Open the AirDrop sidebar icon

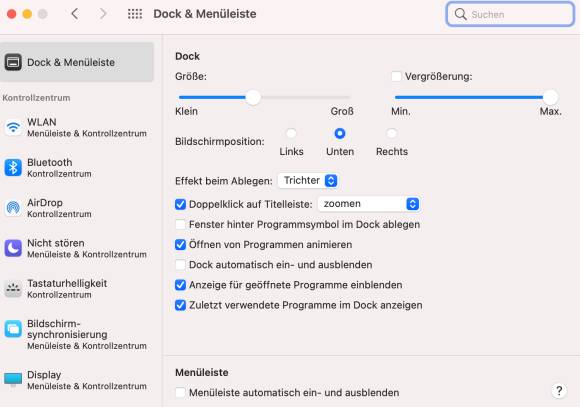[x=13, y=208]
